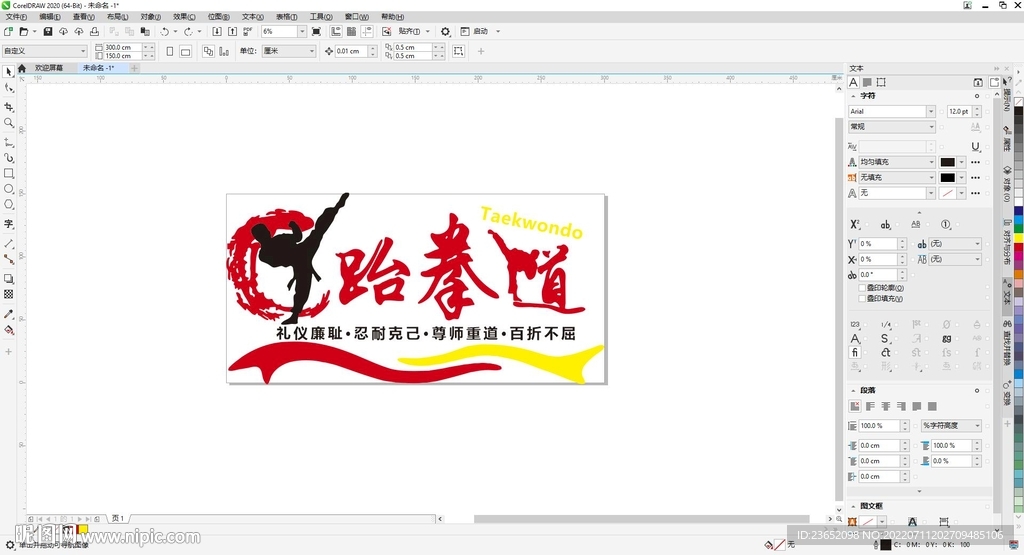Switch to 欢迎屏幕 tab
1024x555 pixels.
pyautogui.click(x=49, y=68)
